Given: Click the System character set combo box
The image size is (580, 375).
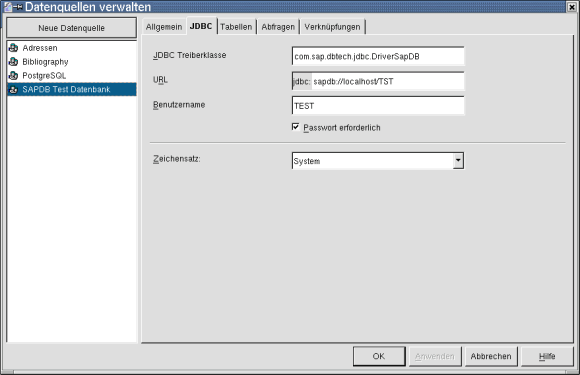Looking at the screenshot, I should (x=378, y=161).
